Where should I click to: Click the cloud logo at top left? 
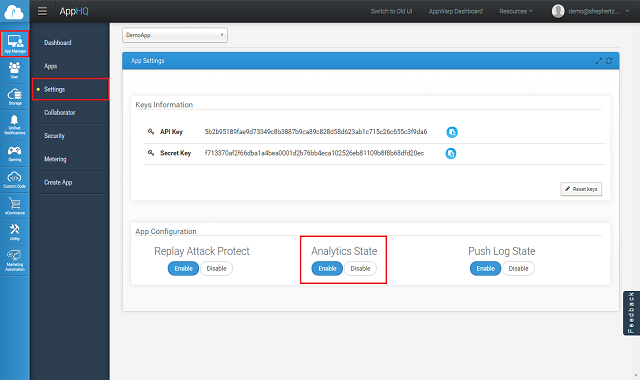13,12
